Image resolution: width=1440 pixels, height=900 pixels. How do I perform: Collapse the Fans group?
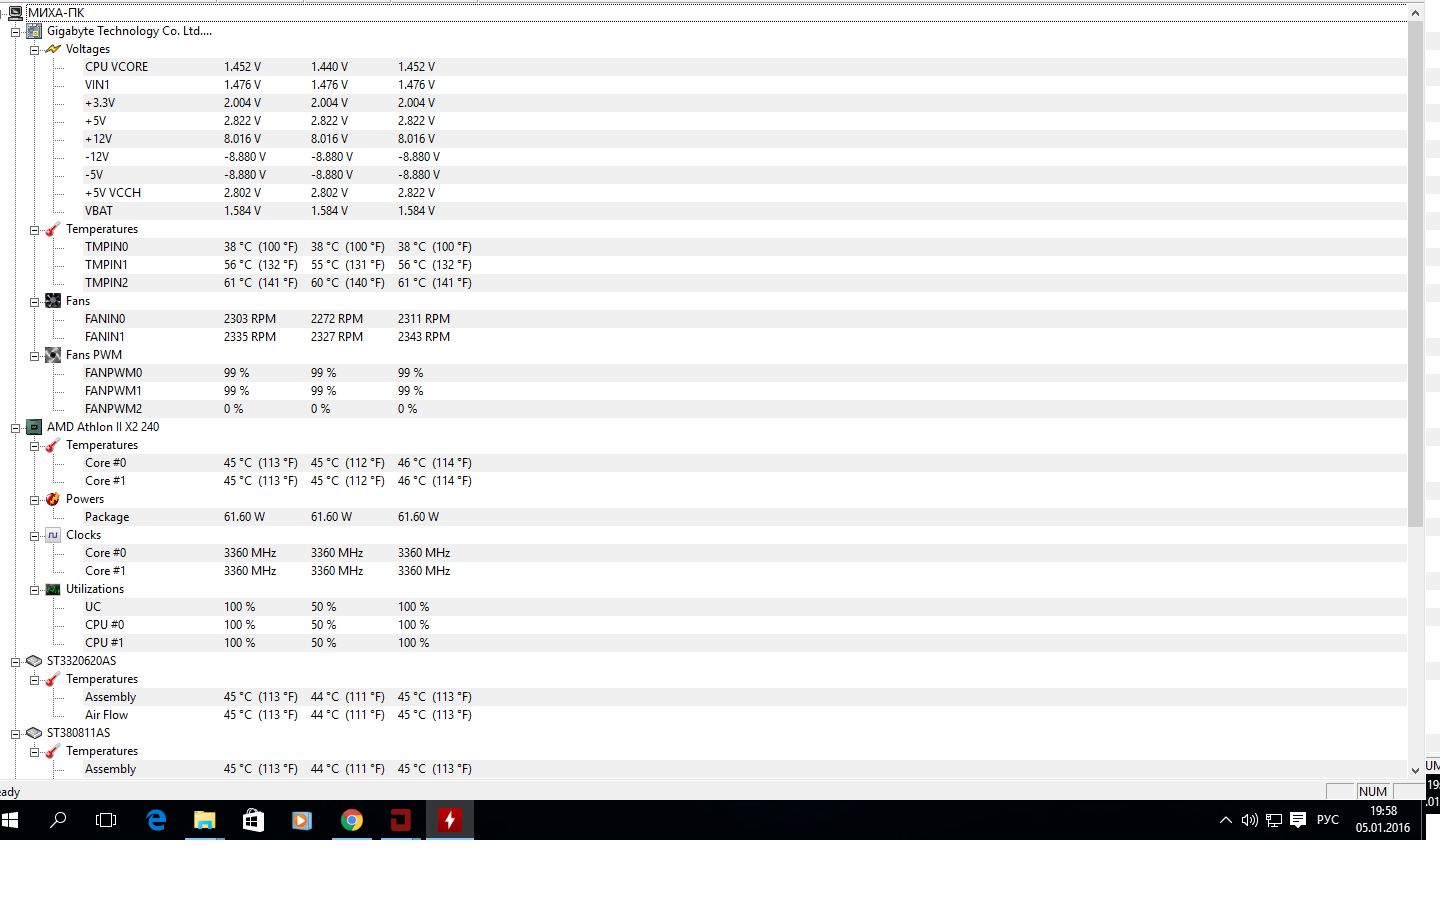[35, 302]
